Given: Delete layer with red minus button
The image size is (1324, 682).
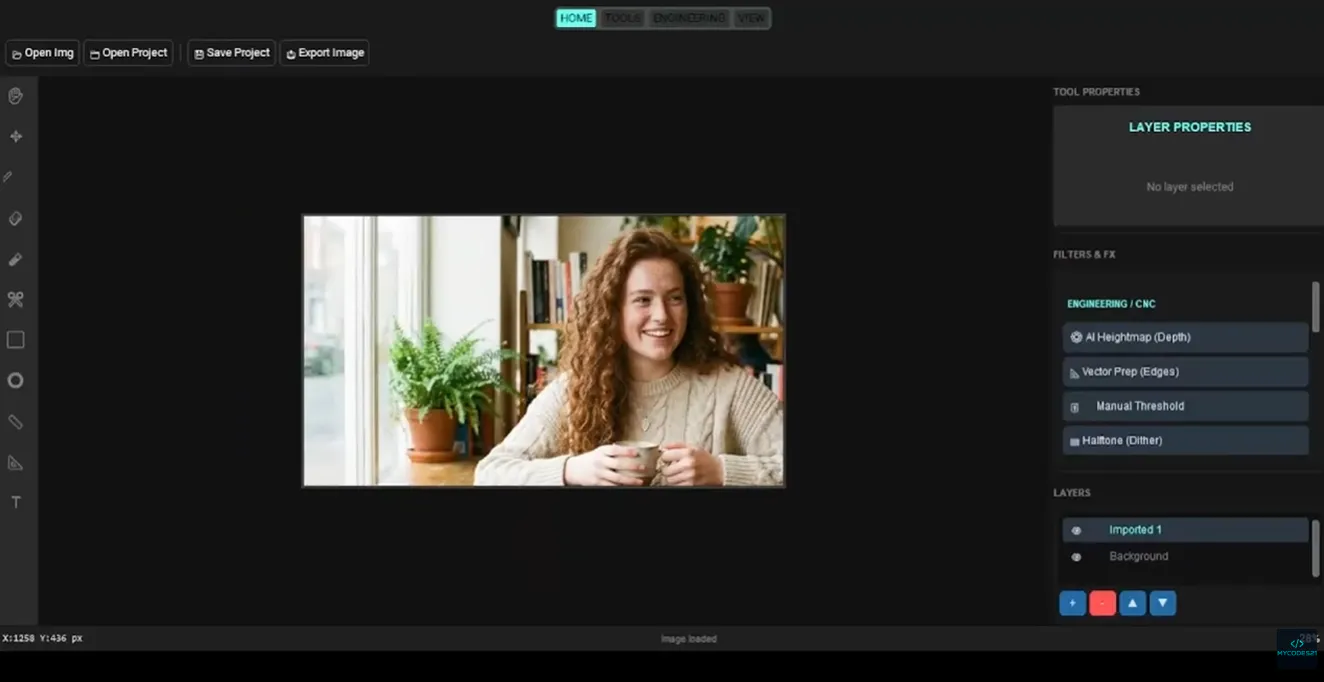Looking at the screenshot, I should coord(1102,603).
